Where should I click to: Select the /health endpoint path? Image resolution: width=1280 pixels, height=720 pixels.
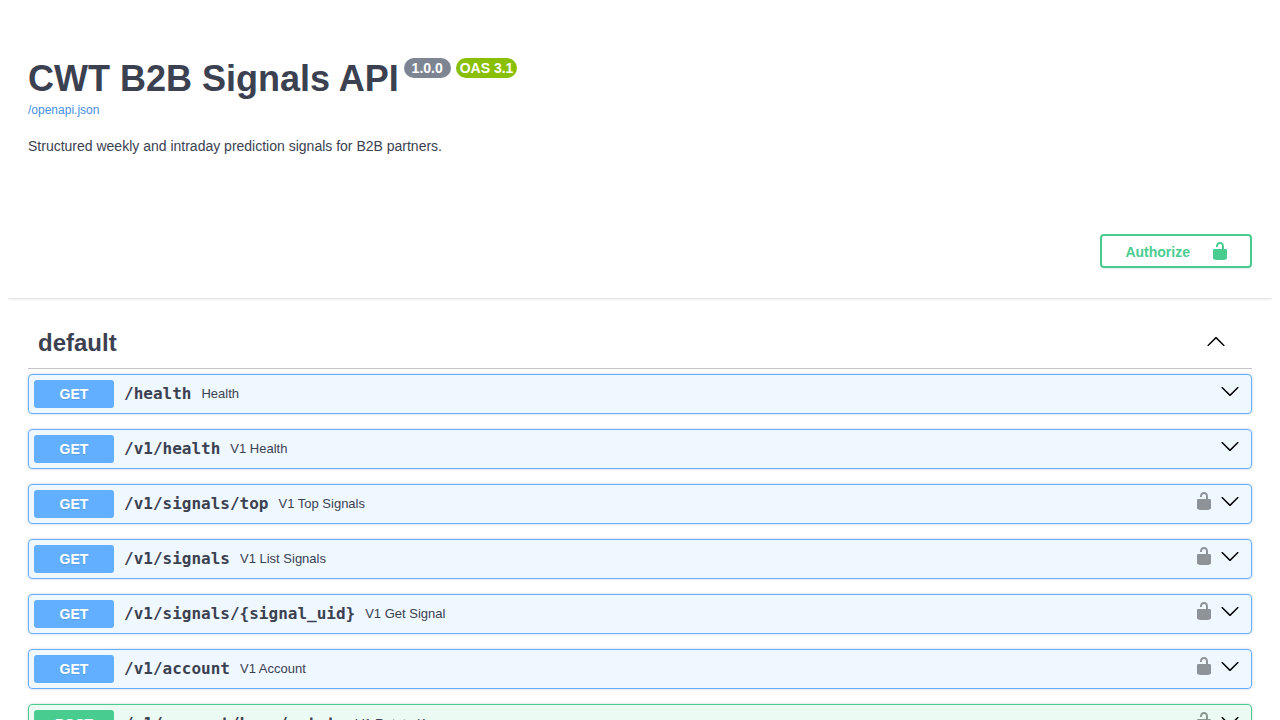[157, 394]
